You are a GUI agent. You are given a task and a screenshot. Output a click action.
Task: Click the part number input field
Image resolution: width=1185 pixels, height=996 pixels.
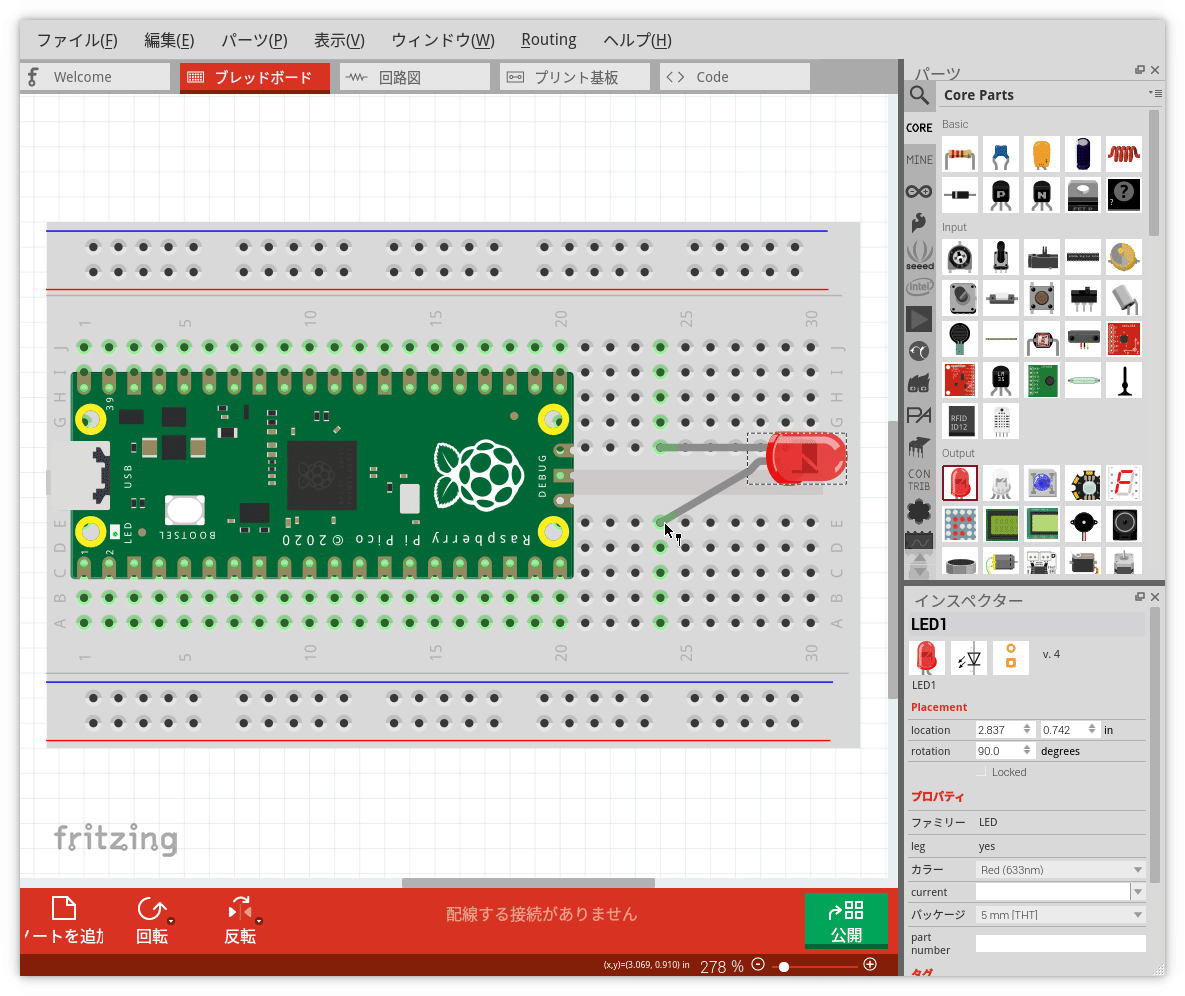click(x=1060, y=943)
